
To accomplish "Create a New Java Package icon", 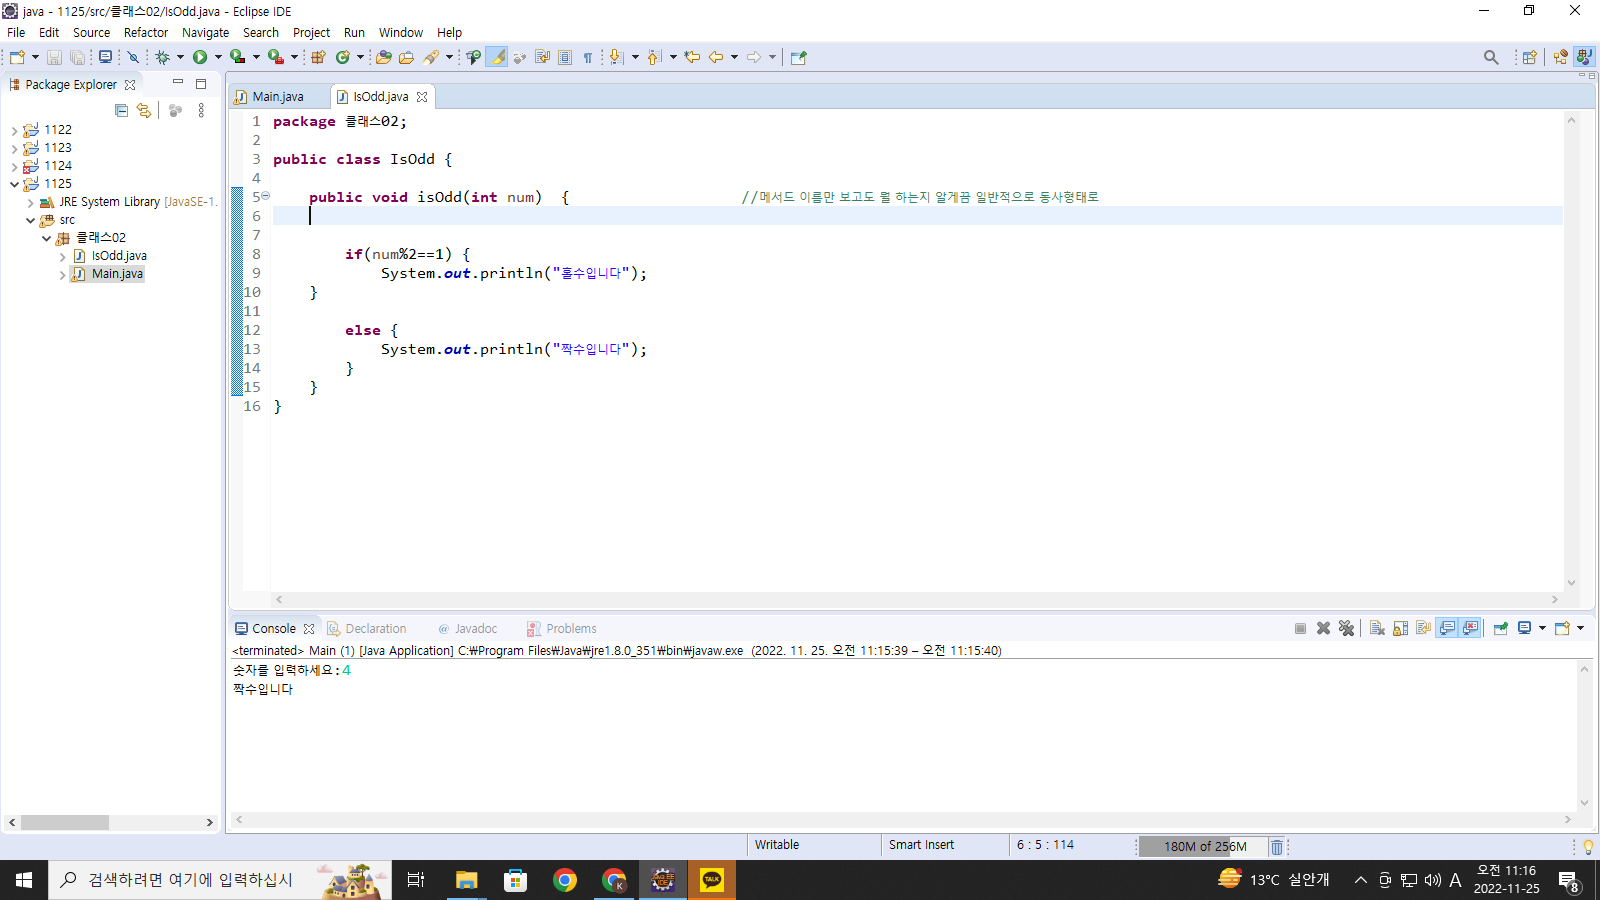I will point(318,57).
